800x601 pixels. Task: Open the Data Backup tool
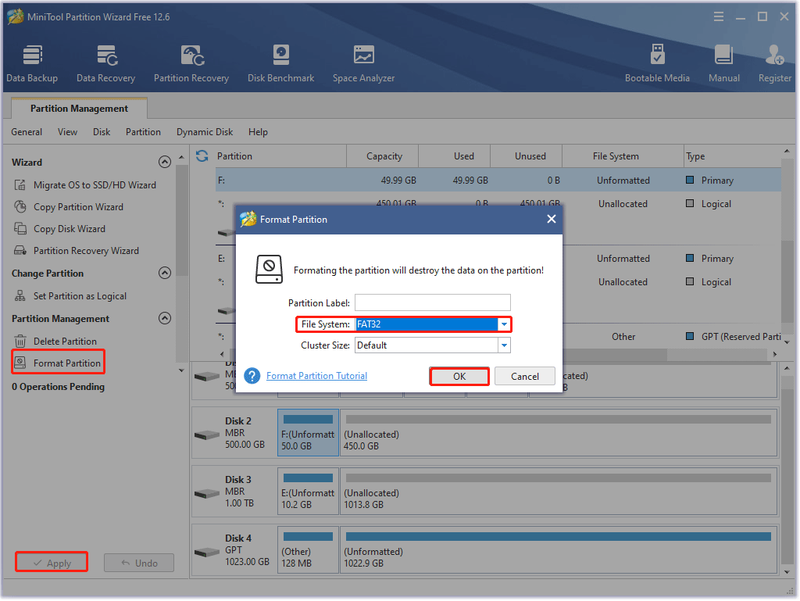click(x=32, y=63)
